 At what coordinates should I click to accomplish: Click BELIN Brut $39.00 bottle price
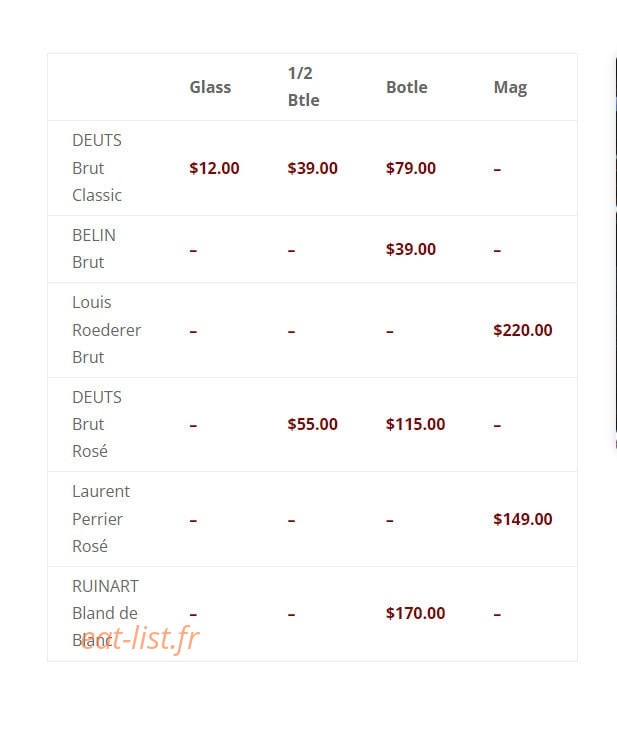click(x=411, y=249)
